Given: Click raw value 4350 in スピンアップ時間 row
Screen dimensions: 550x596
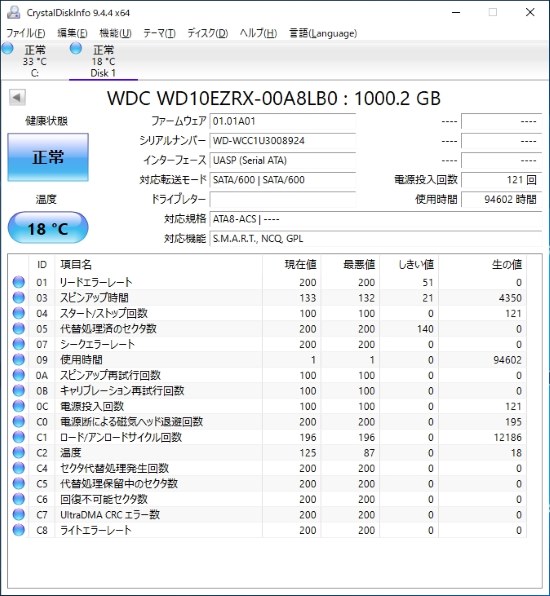Looking at the screenshot, I should 510,298.
